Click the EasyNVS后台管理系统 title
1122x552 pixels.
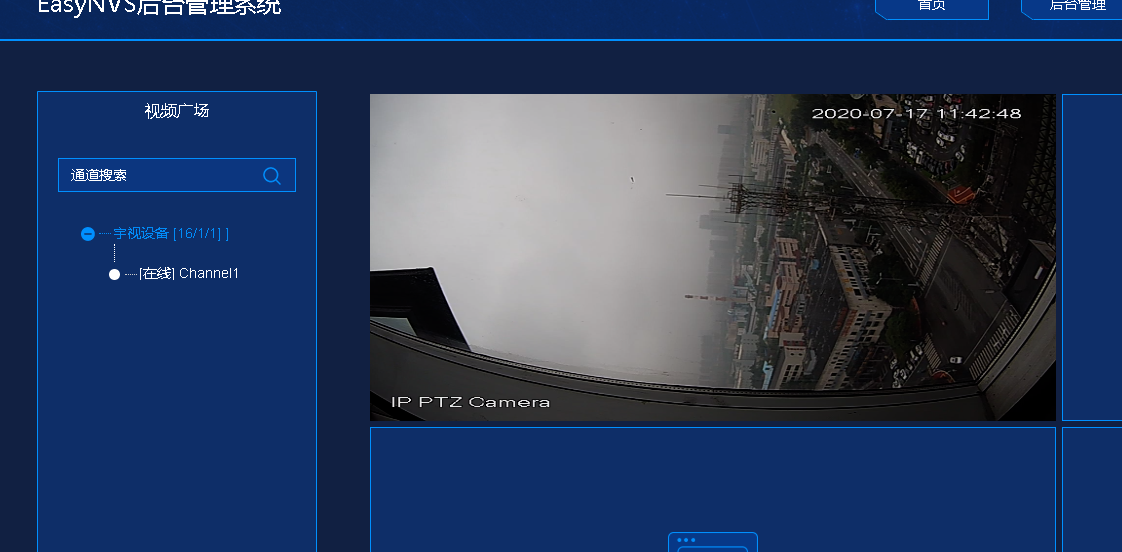(x=159, y=7)
